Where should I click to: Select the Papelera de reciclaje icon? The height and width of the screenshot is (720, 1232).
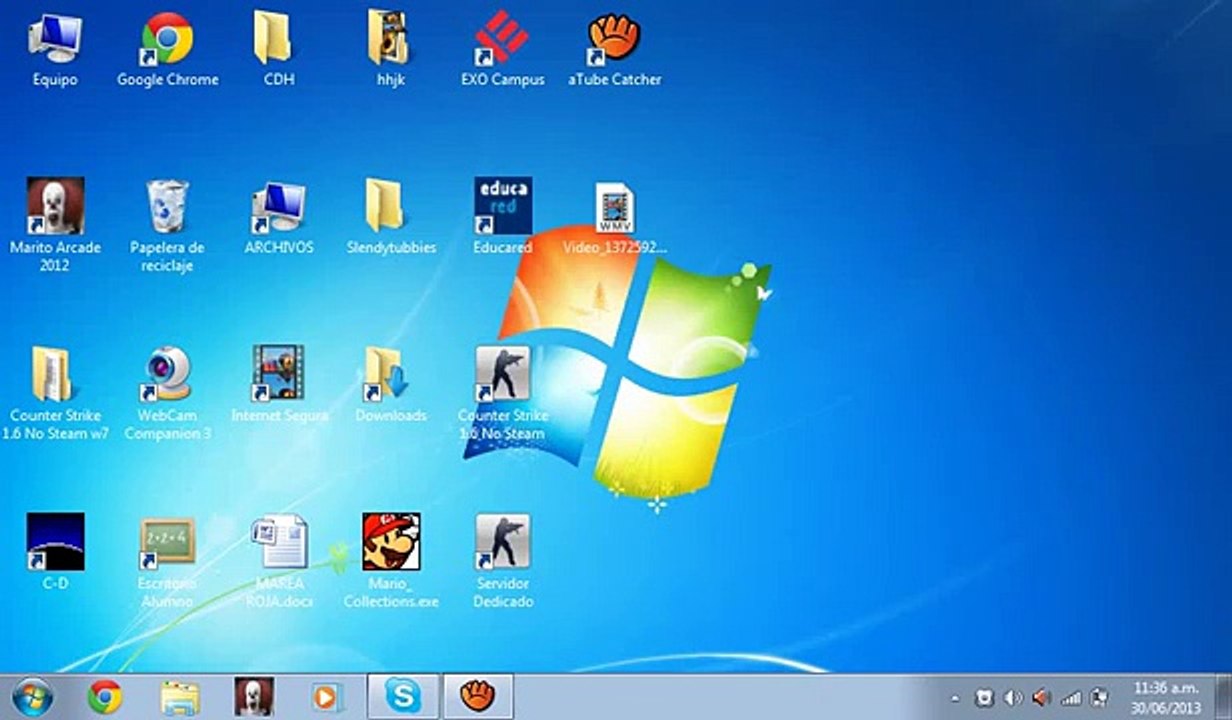coord(167,226)
